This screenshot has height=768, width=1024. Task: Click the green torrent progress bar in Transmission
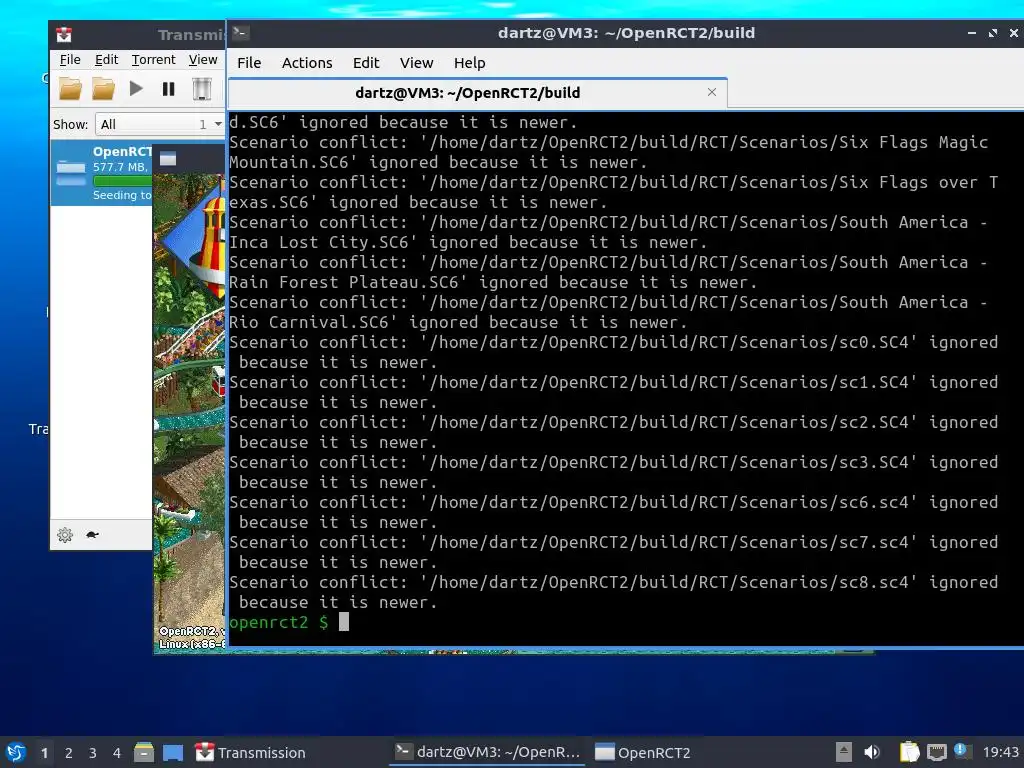(x=123, y=181)
